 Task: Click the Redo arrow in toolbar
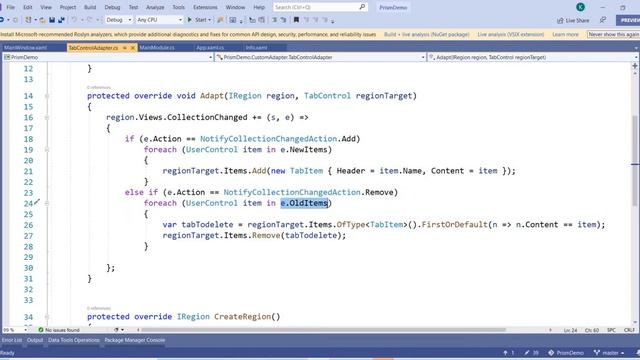tap(90, 20)
